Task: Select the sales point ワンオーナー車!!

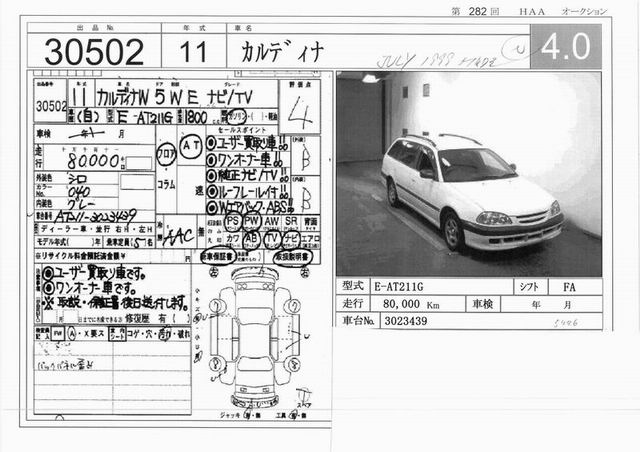Action: pos(245,159)
